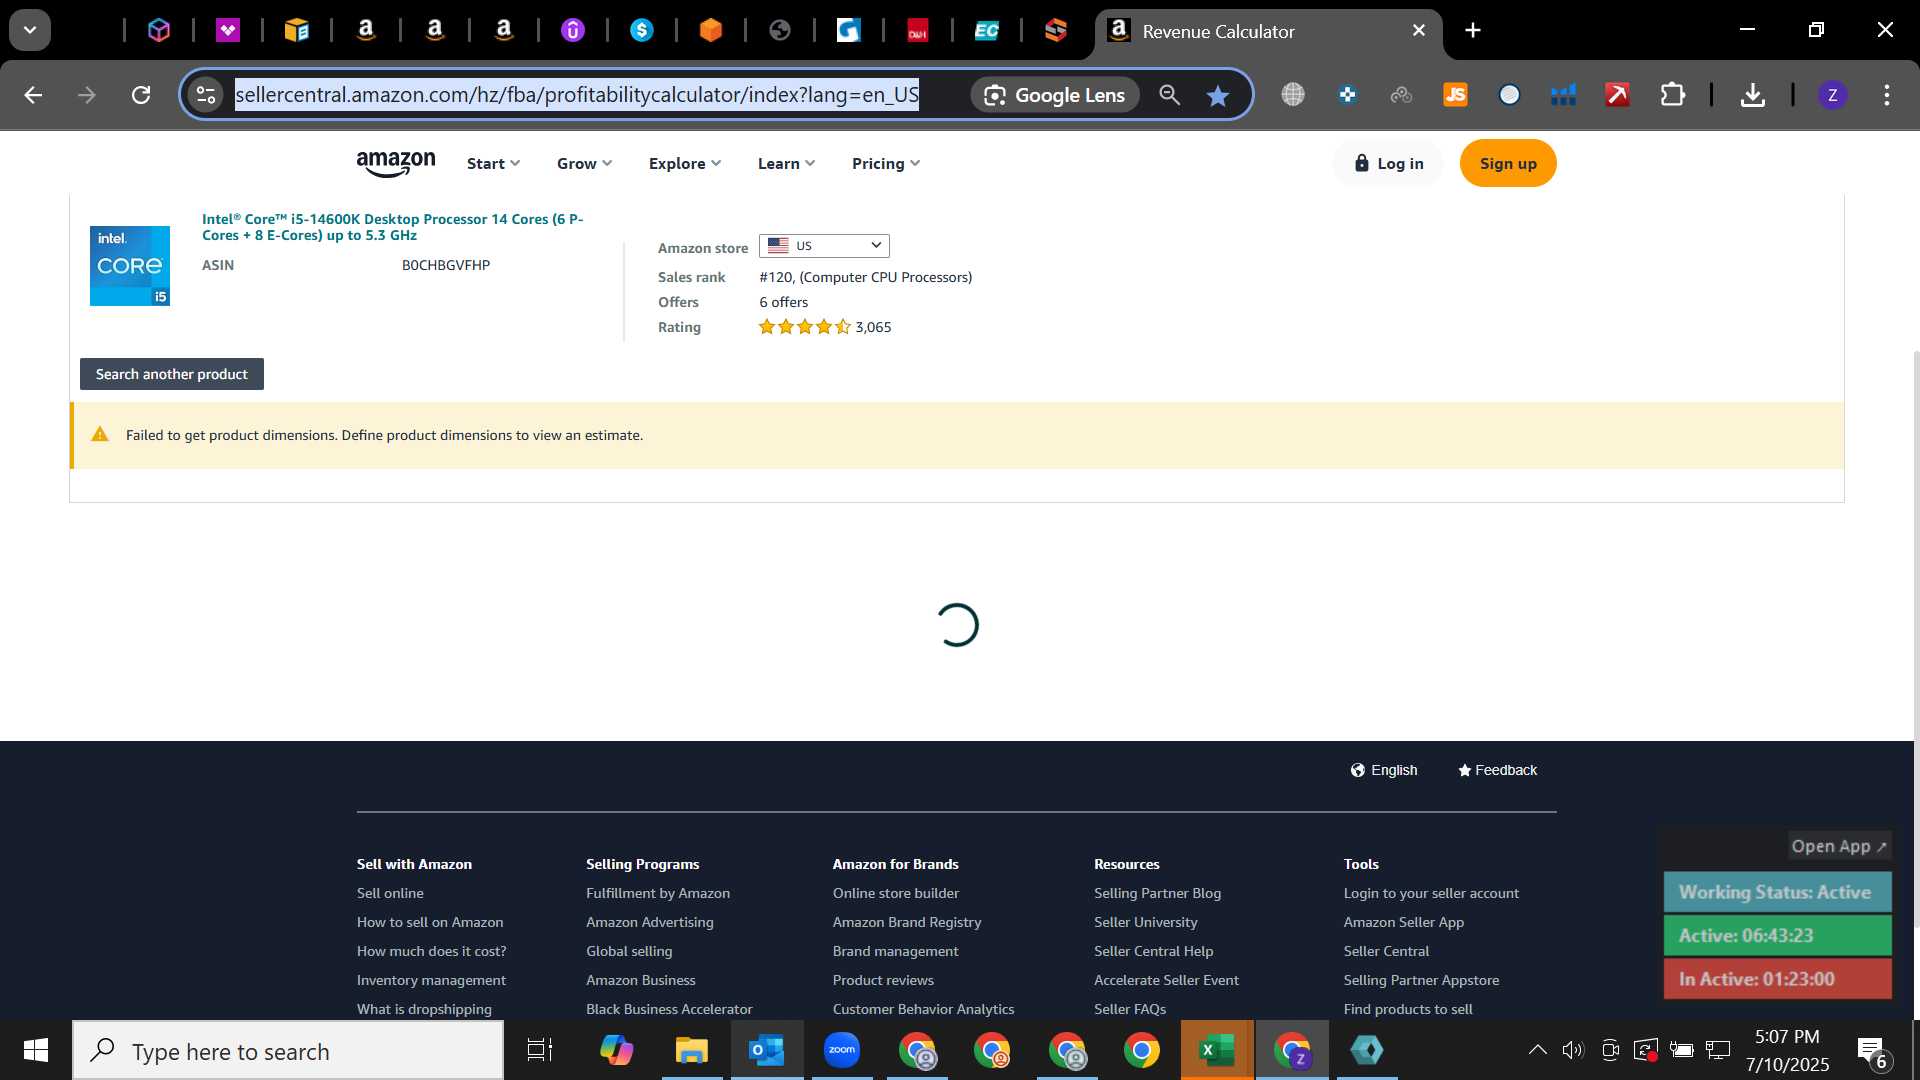The image size is (1920, 1080).
Task: Select the Revenue Calculator tab
Action: [x=1268, y=32]
